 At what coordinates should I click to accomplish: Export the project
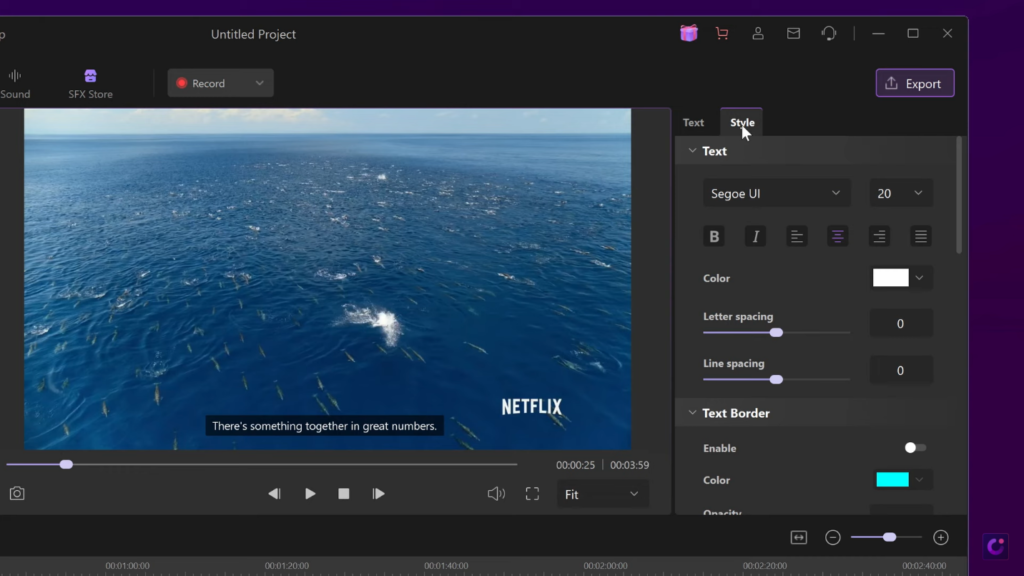click(914, 83)
